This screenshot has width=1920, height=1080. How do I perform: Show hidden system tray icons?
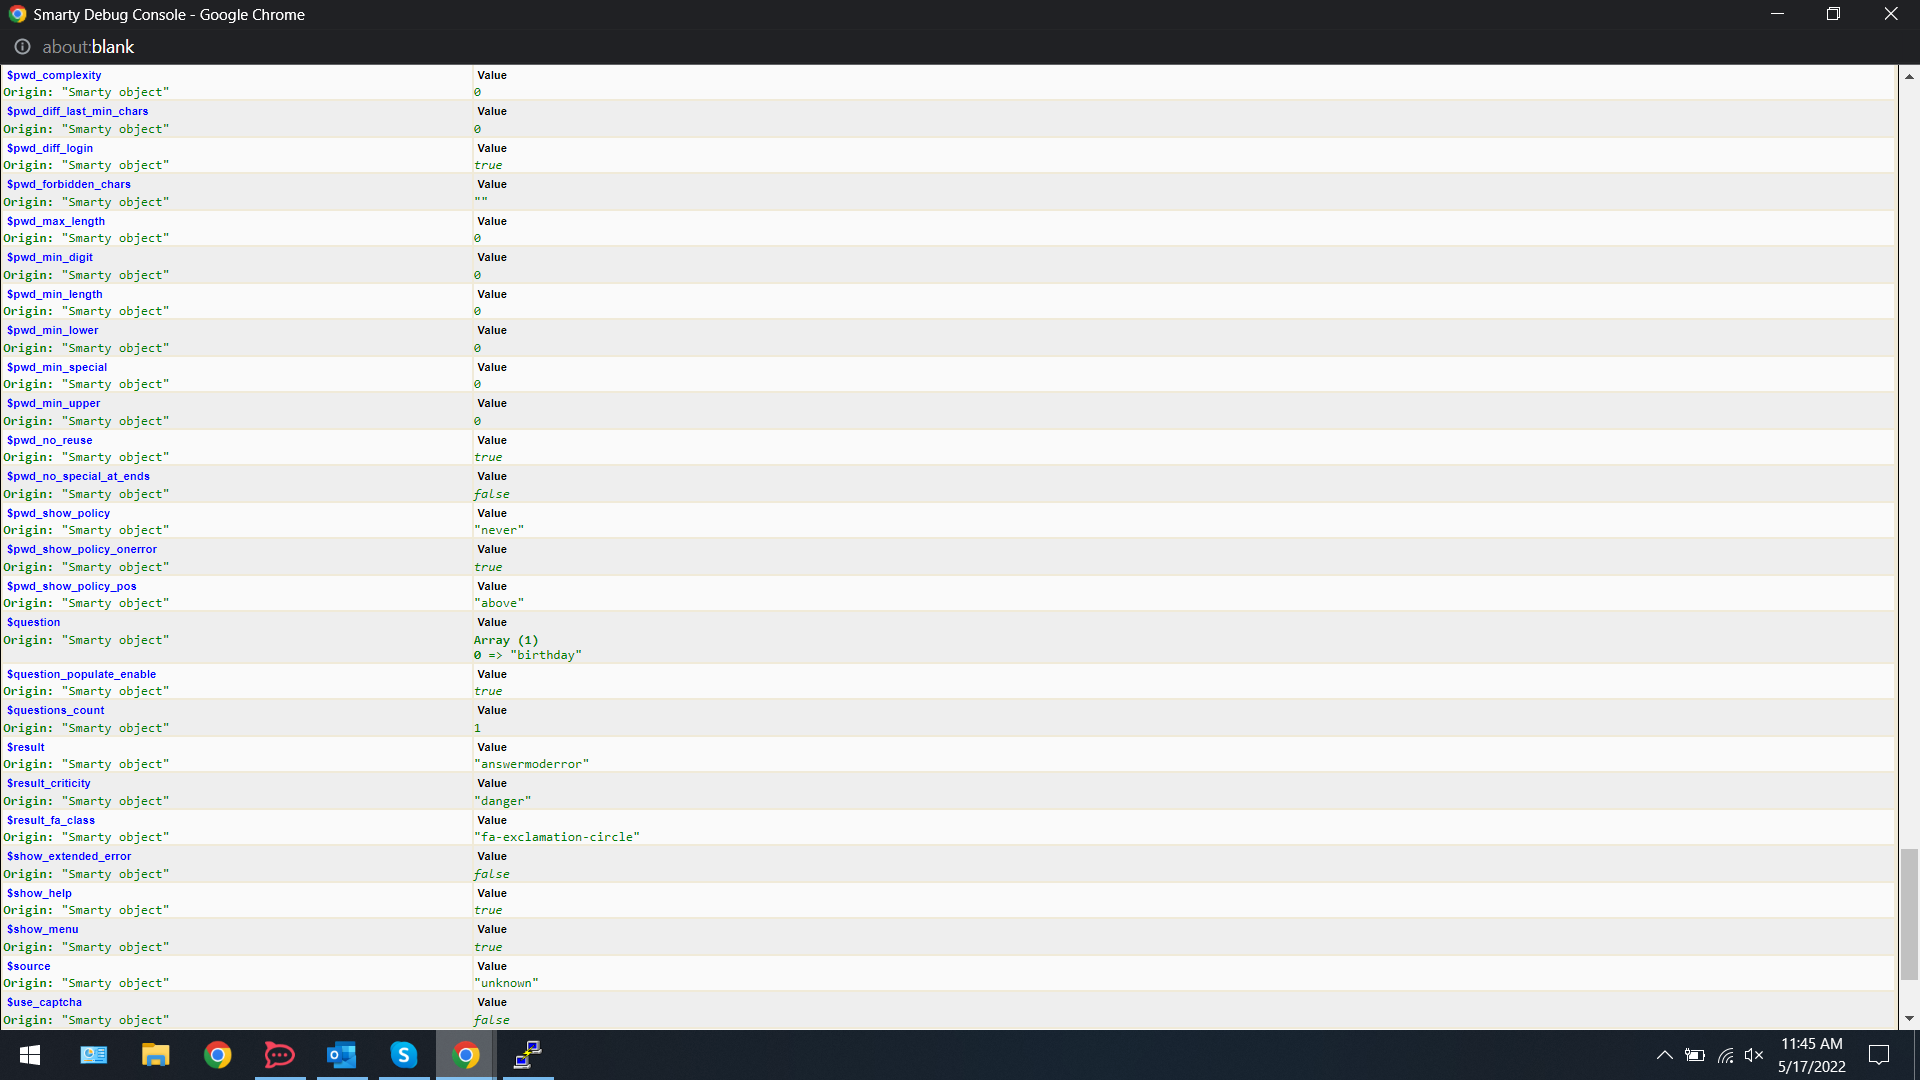(x=1664, y=1055)
